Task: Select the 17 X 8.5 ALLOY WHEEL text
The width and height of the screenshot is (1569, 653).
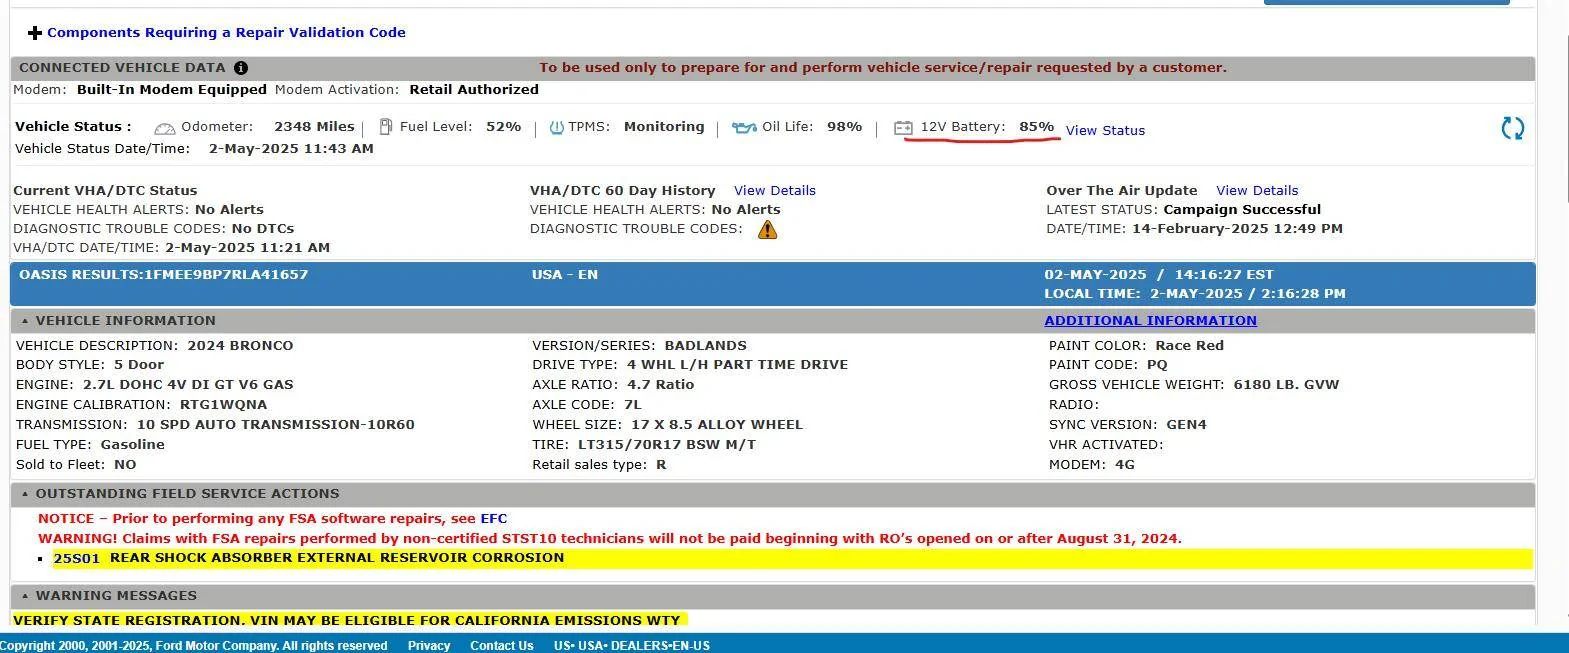Action: tap(717, 424)
